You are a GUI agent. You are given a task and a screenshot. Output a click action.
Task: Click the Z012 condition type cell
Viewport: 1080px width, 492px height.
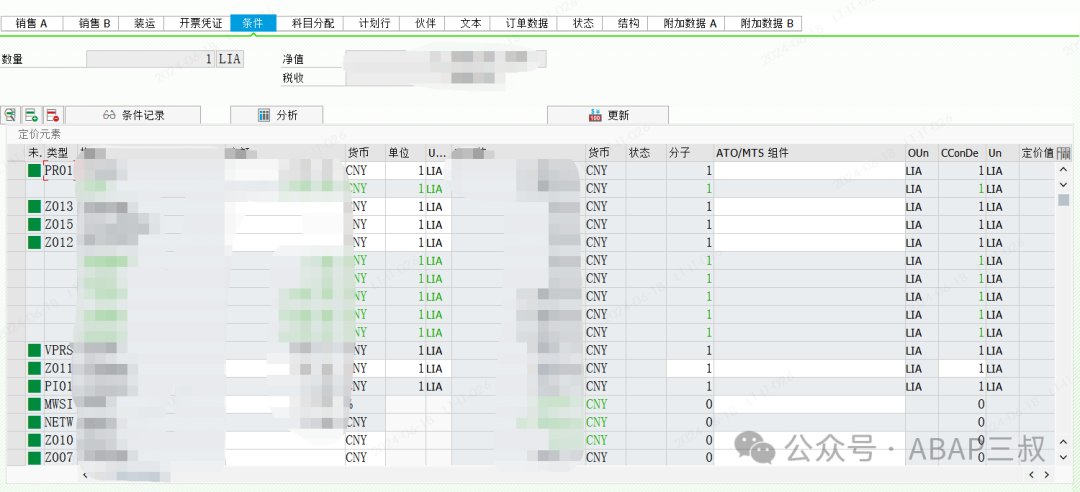coord(59,242)
